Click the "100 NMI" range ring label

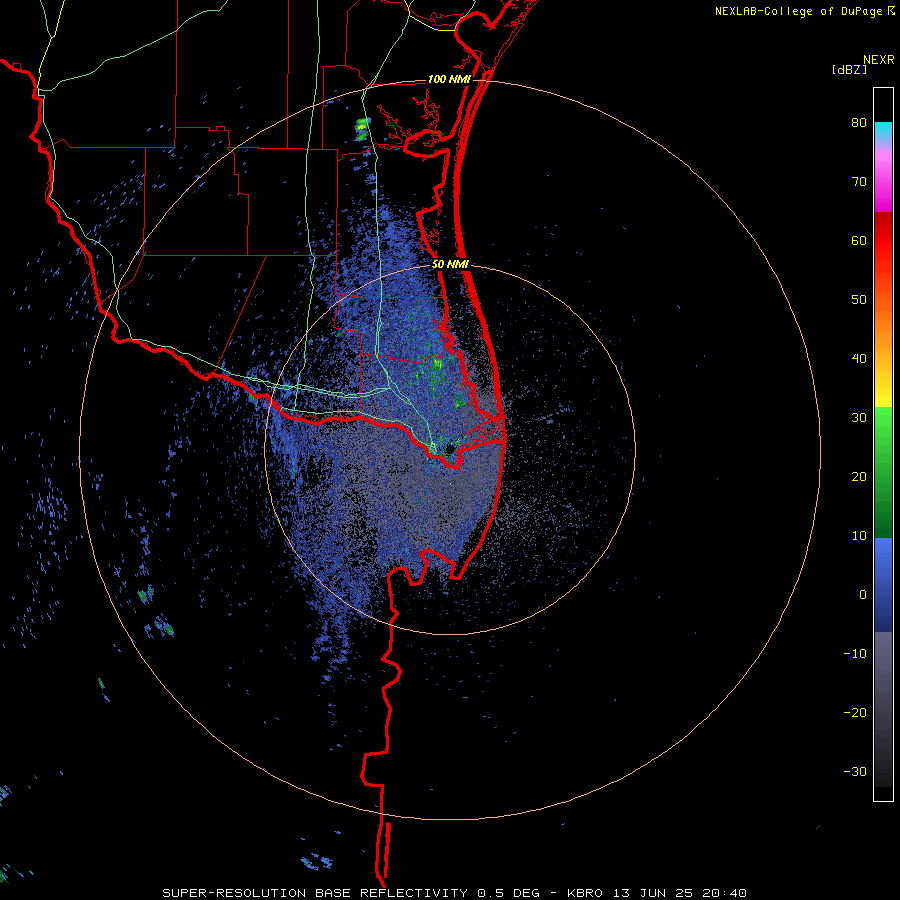pyautogui.click(x=448, y=79)
